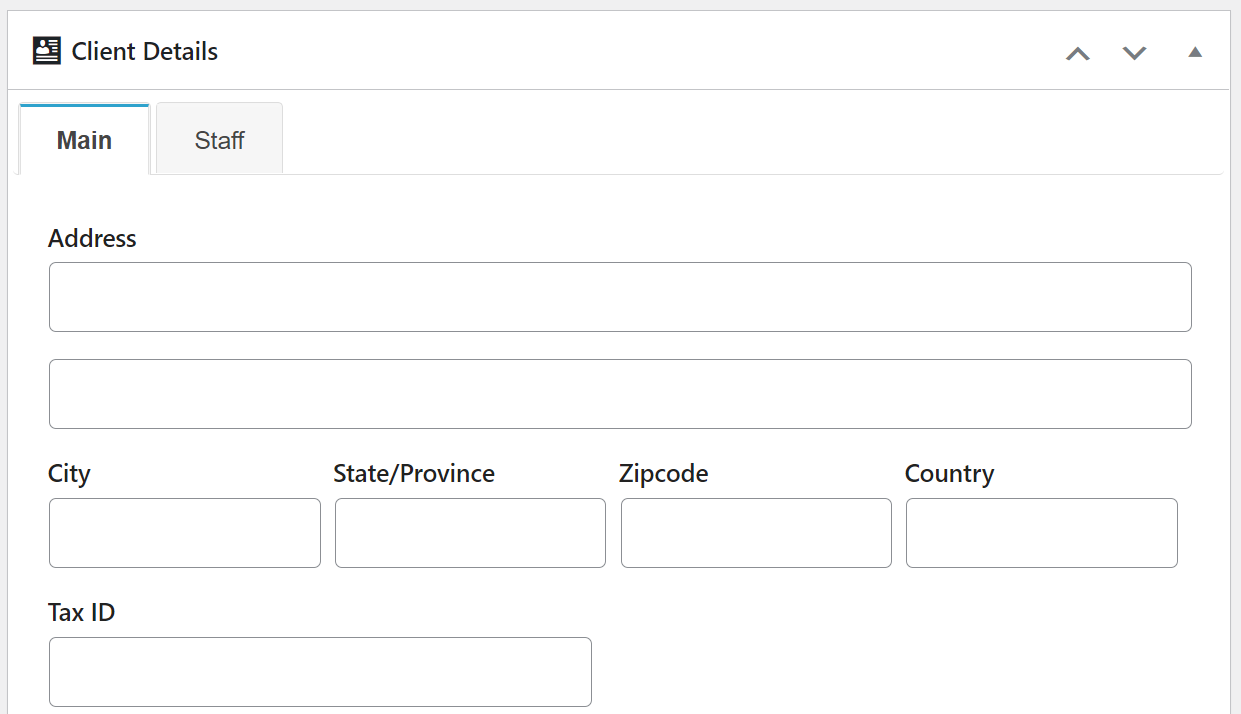
Task: Click the Client Details contact card icon
Action: pos(46,51)
